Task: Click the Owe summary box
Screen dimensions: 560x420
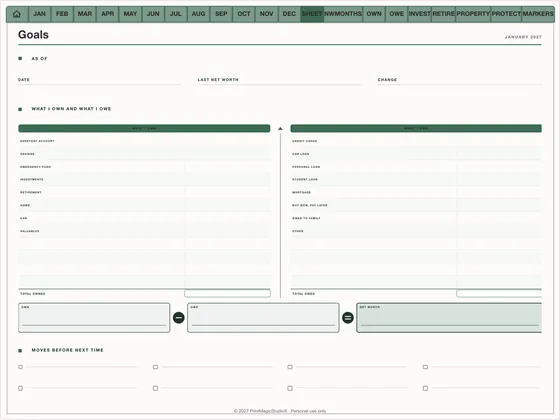Action: [263, 318]
